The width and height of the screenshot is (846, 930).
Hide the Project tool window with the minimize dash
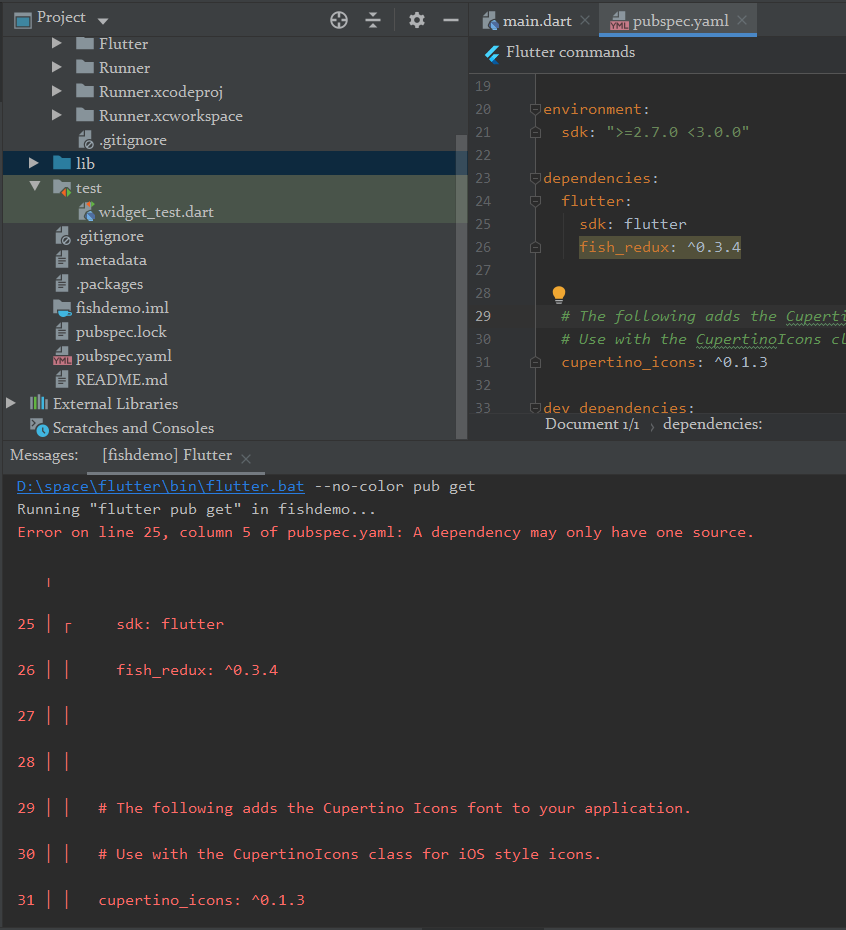450,19
